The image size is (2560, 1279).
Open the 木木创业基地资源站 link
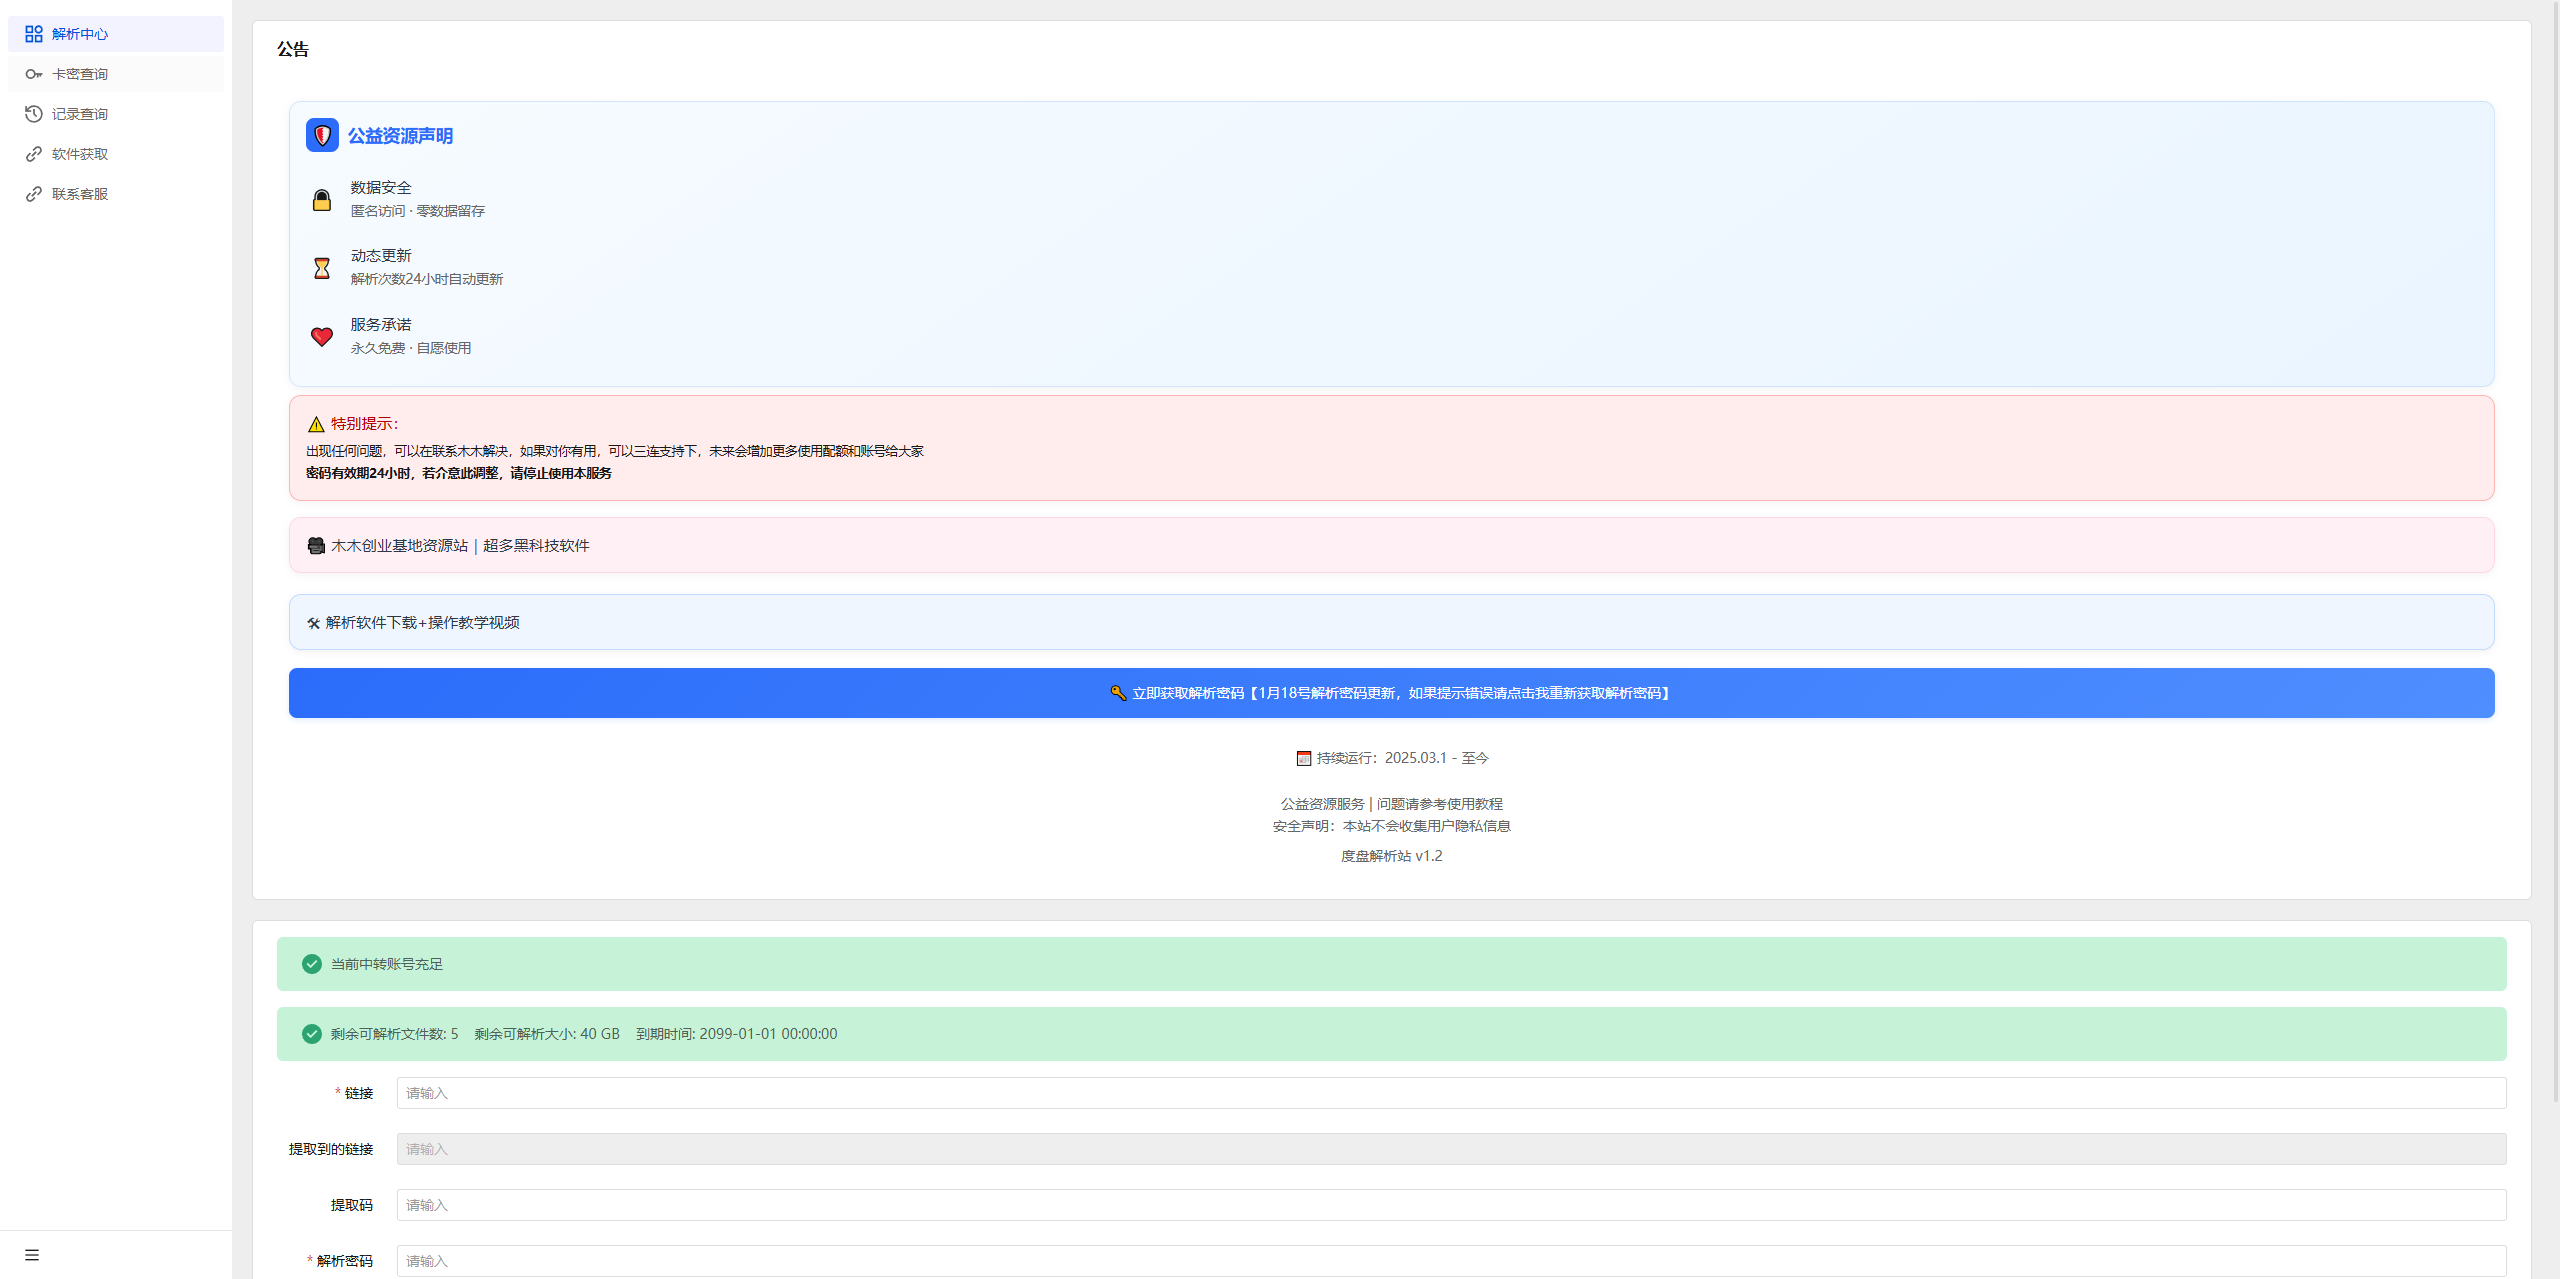[x=399, y=546]
